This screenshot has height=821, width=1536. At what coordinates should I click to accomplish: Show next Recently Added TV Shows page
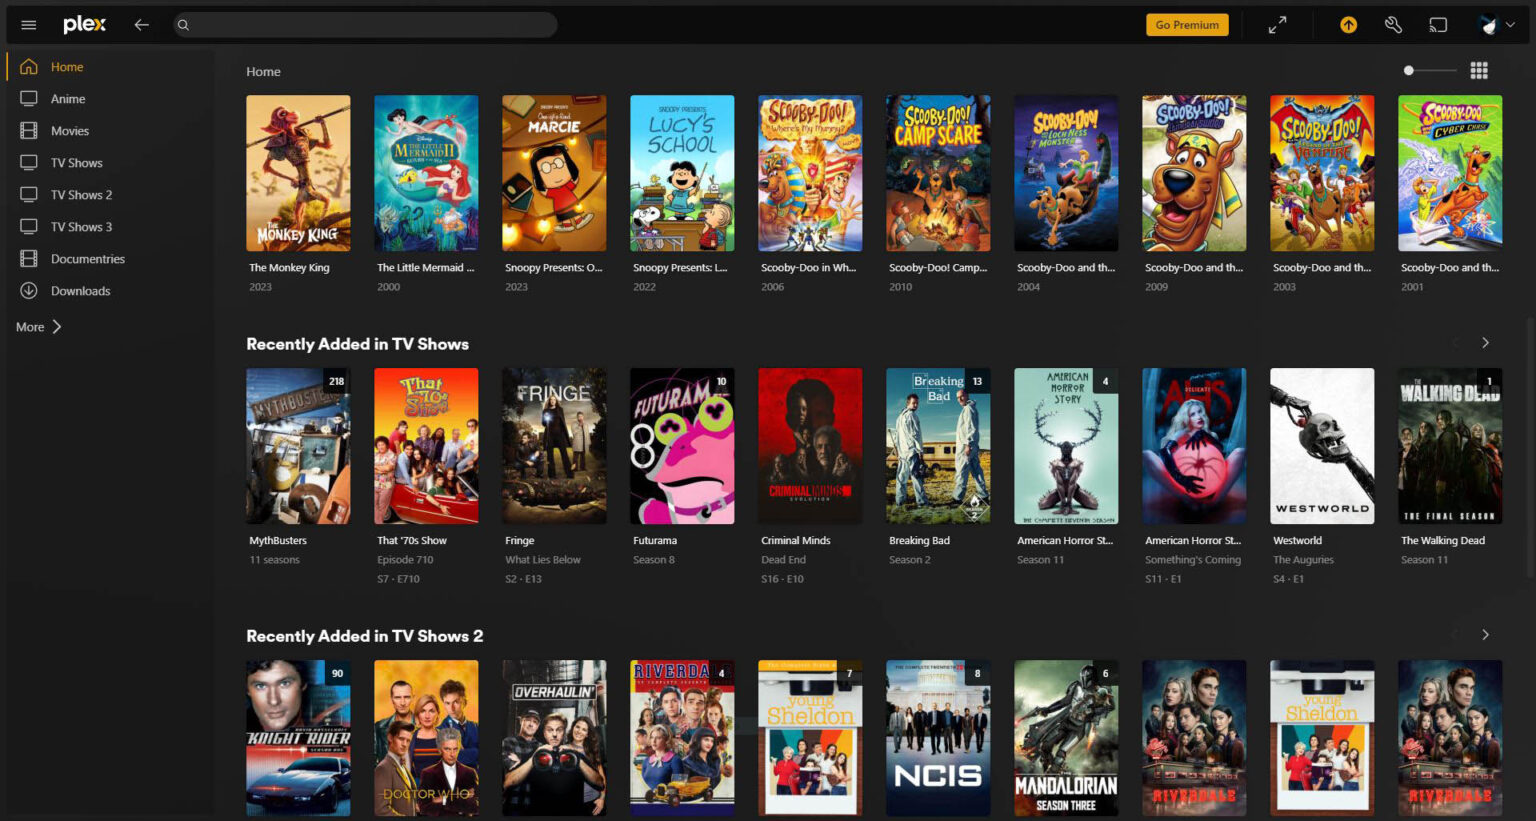(1486, 342)
